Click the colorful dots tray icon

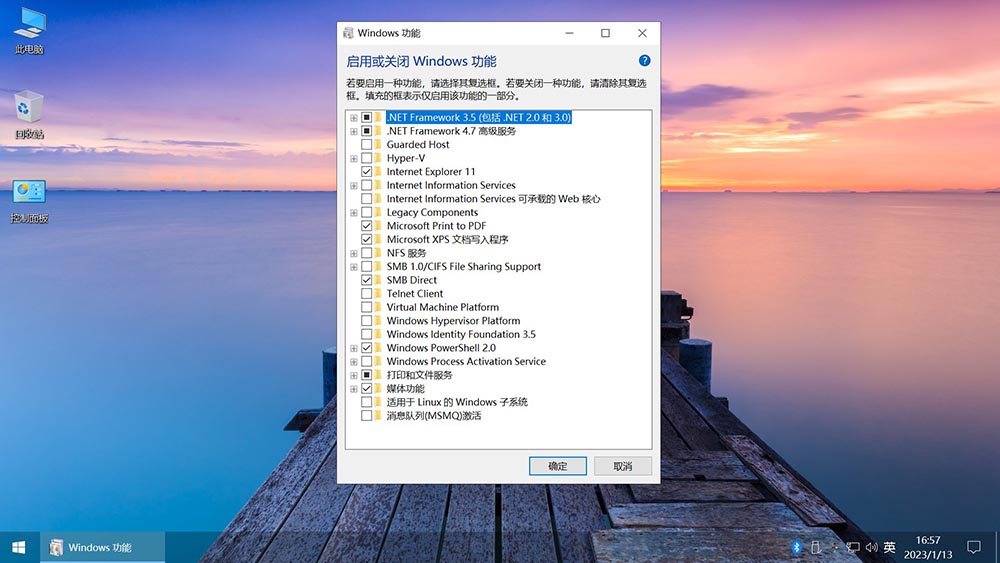click(x=834, y=547)
